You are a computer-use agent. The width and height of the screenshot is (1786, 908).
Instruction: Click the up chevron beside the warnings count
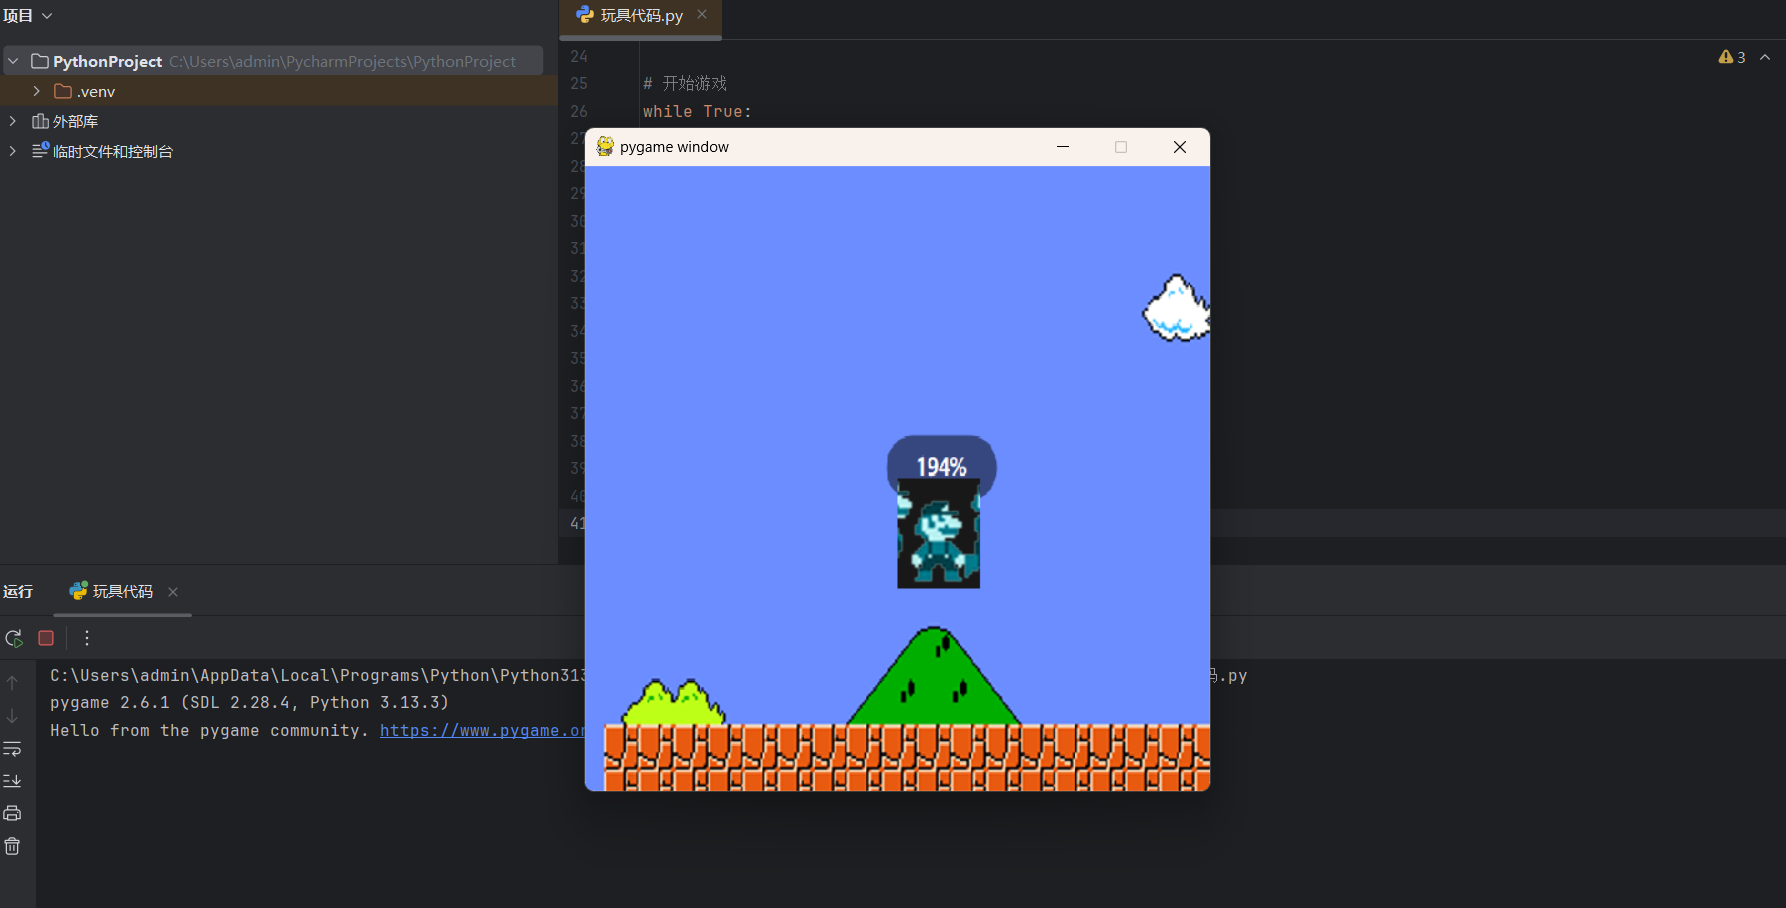tap(1765, 57)
